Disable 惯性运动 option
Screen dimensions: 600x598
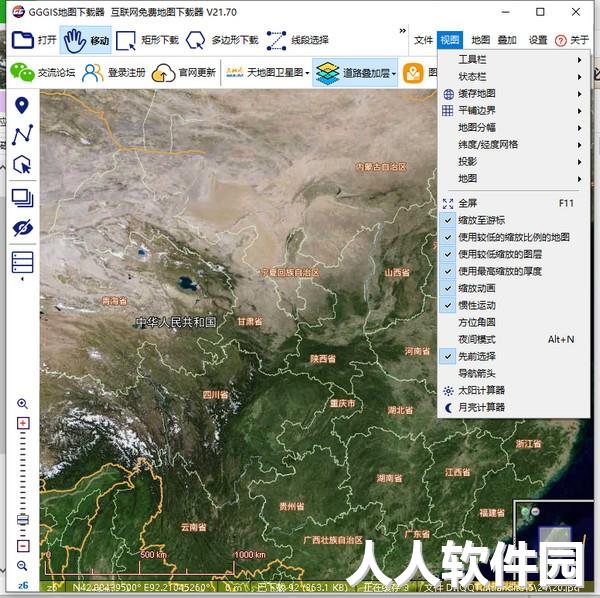pos(514,305)
